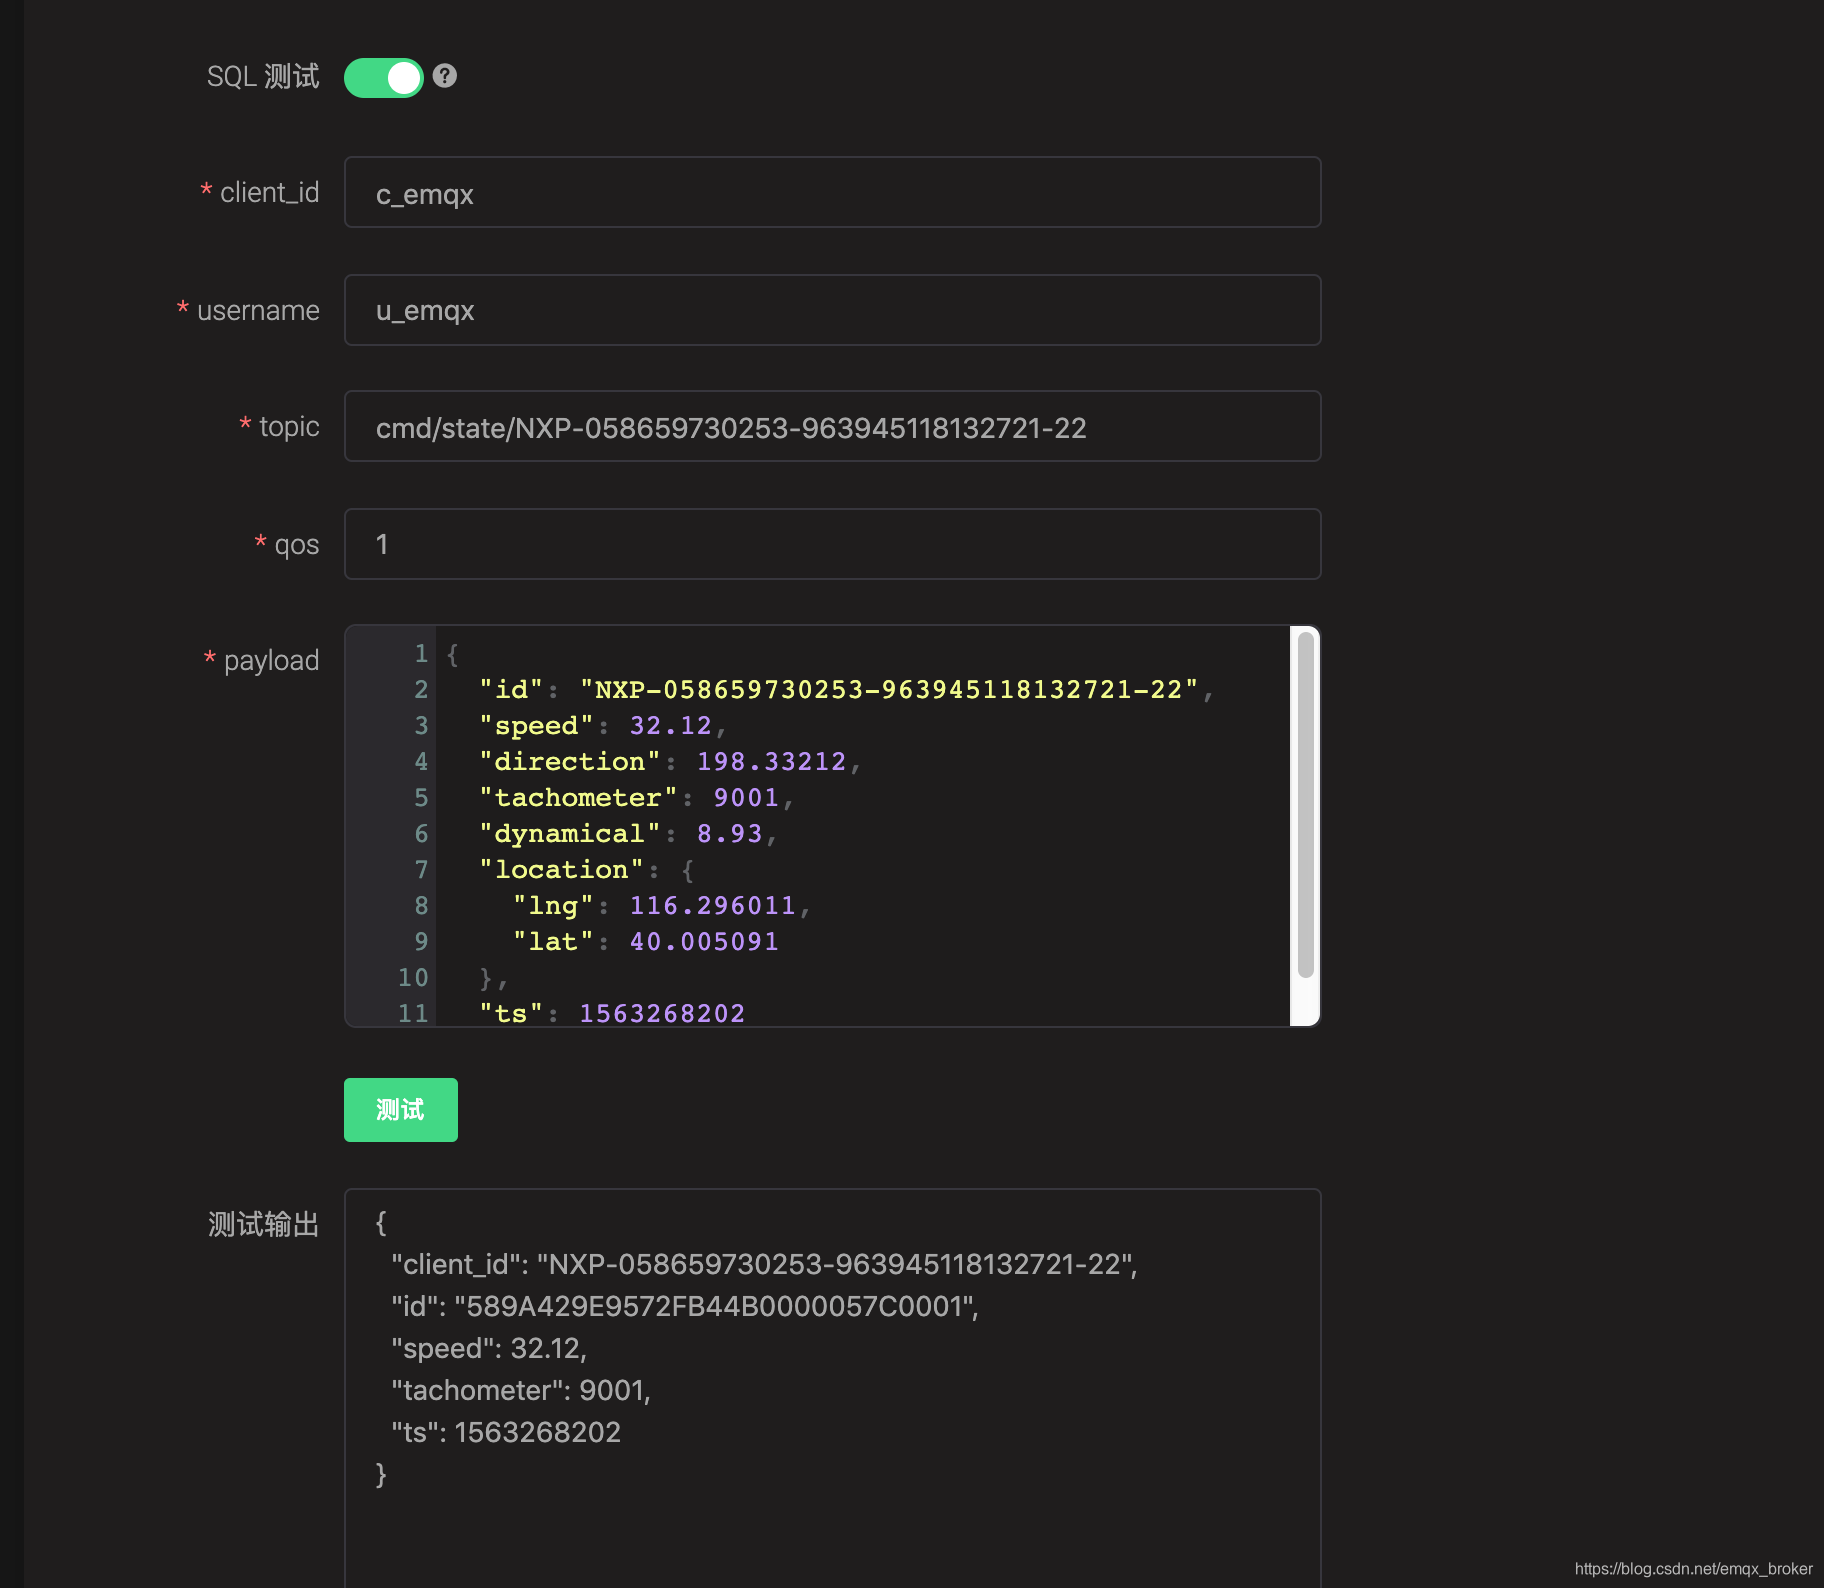Click the 测试输出 label

point(263,1224)
